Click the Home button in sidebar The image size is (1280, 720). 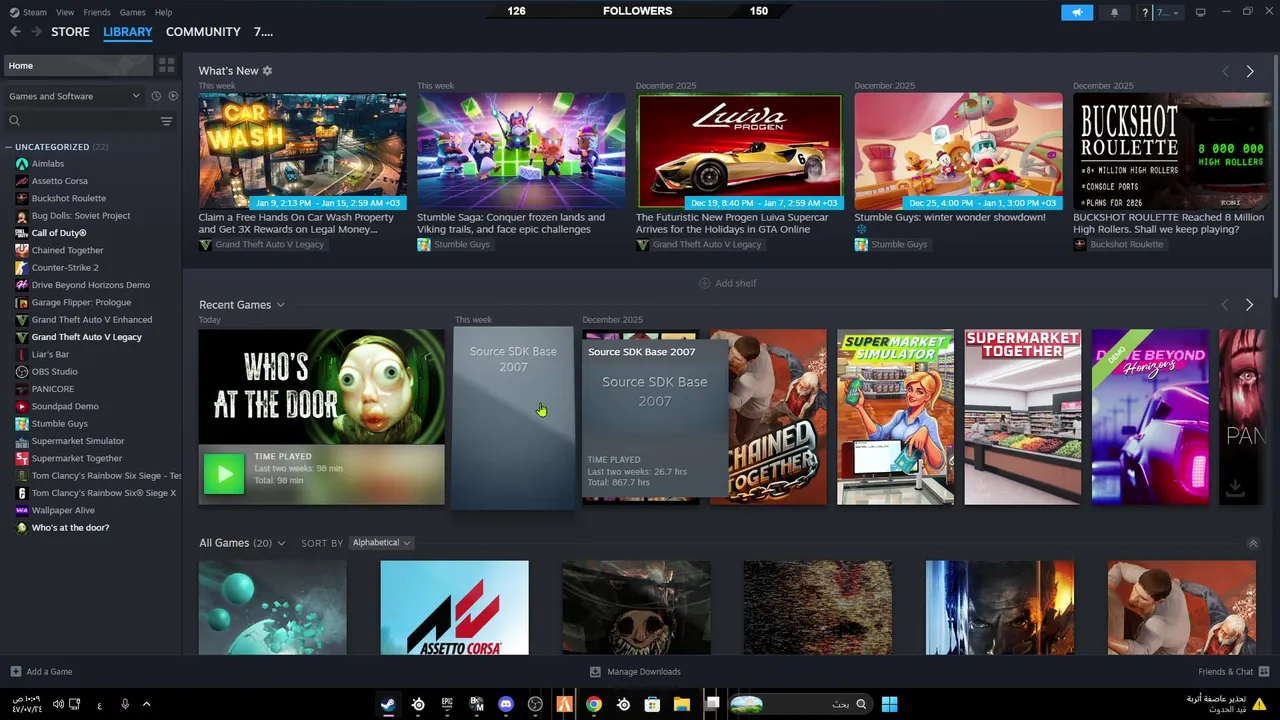click(78, 65)
